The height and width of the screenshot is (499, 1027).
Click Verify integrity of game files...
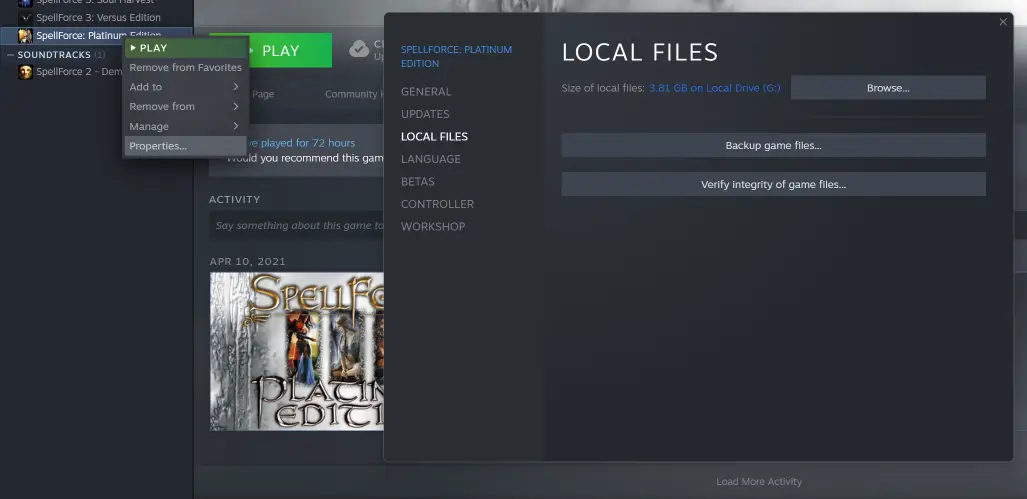[x=774, y=185]
